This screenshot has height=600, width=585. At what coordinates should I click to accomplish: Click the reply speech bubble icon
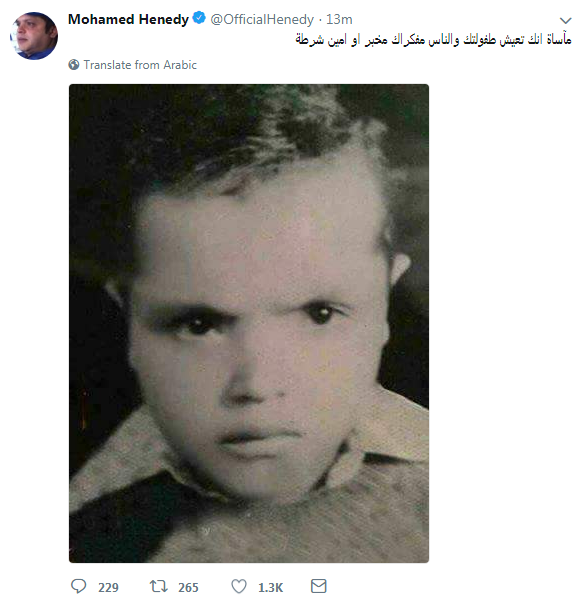(x=78, y=586)
